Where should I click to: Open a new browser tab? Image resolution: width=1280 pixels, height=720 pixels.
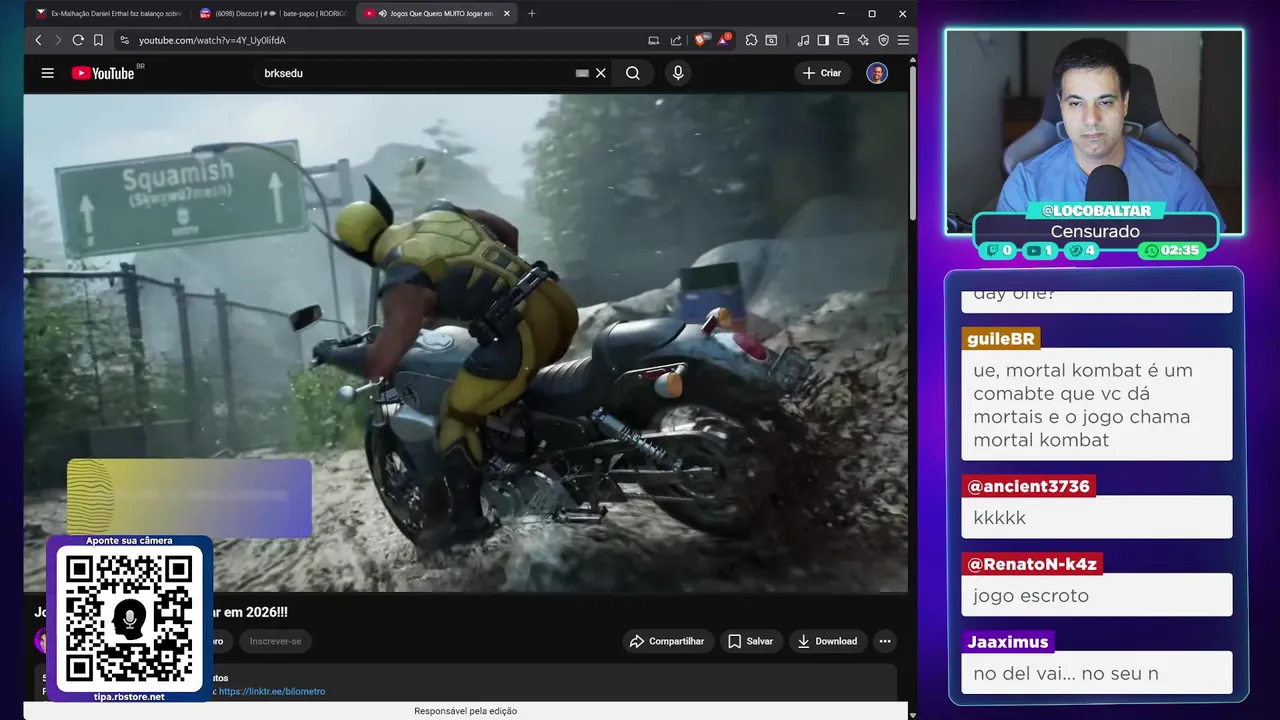[531, 14]
